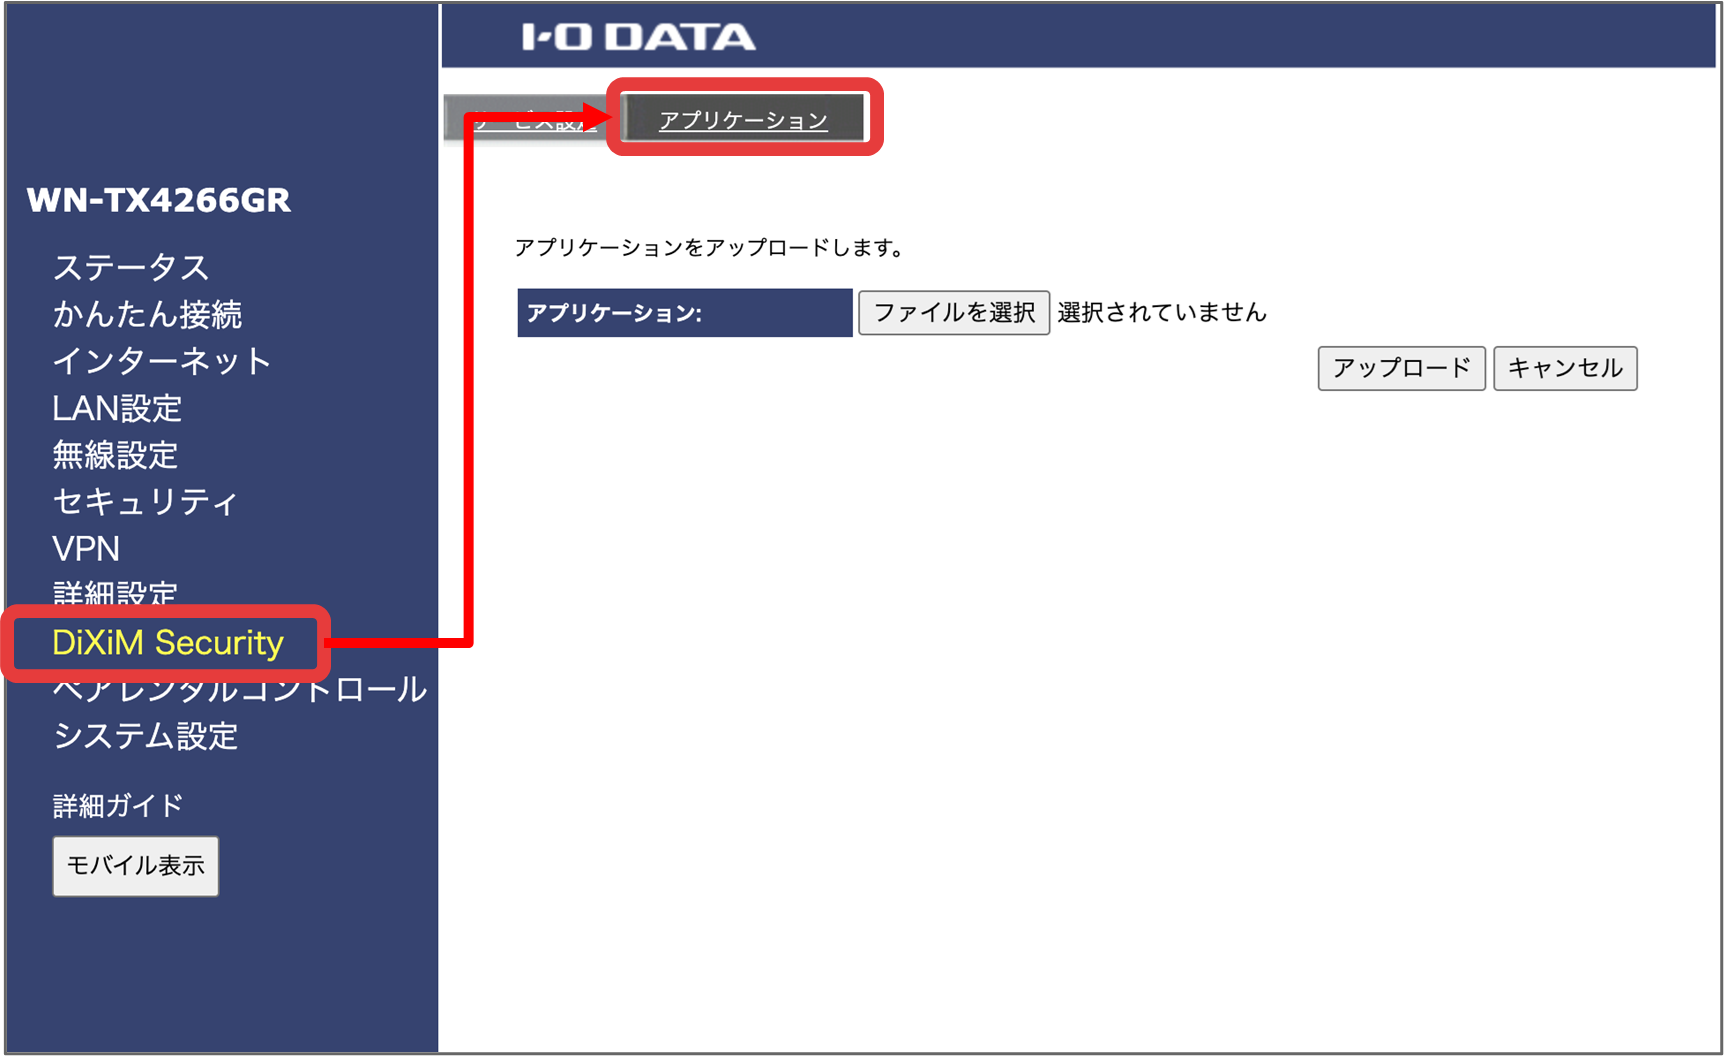Viewport: 1724px width, 1056px height.
Task: Open the VPN menu item
Action: pos(86,549)
